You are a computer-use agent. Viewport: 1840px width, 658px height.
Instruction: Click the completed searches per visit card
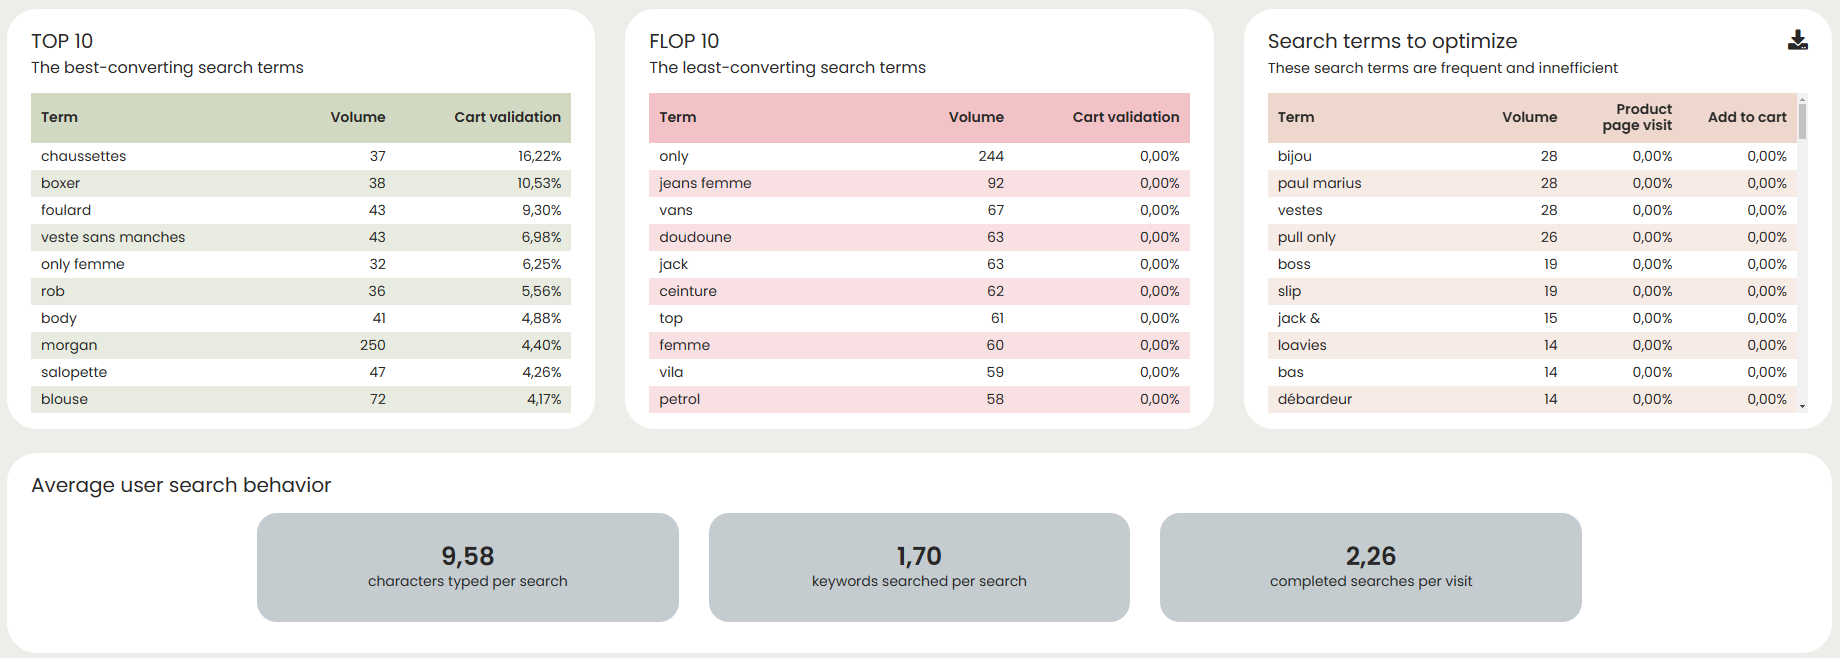(1370, 567)
